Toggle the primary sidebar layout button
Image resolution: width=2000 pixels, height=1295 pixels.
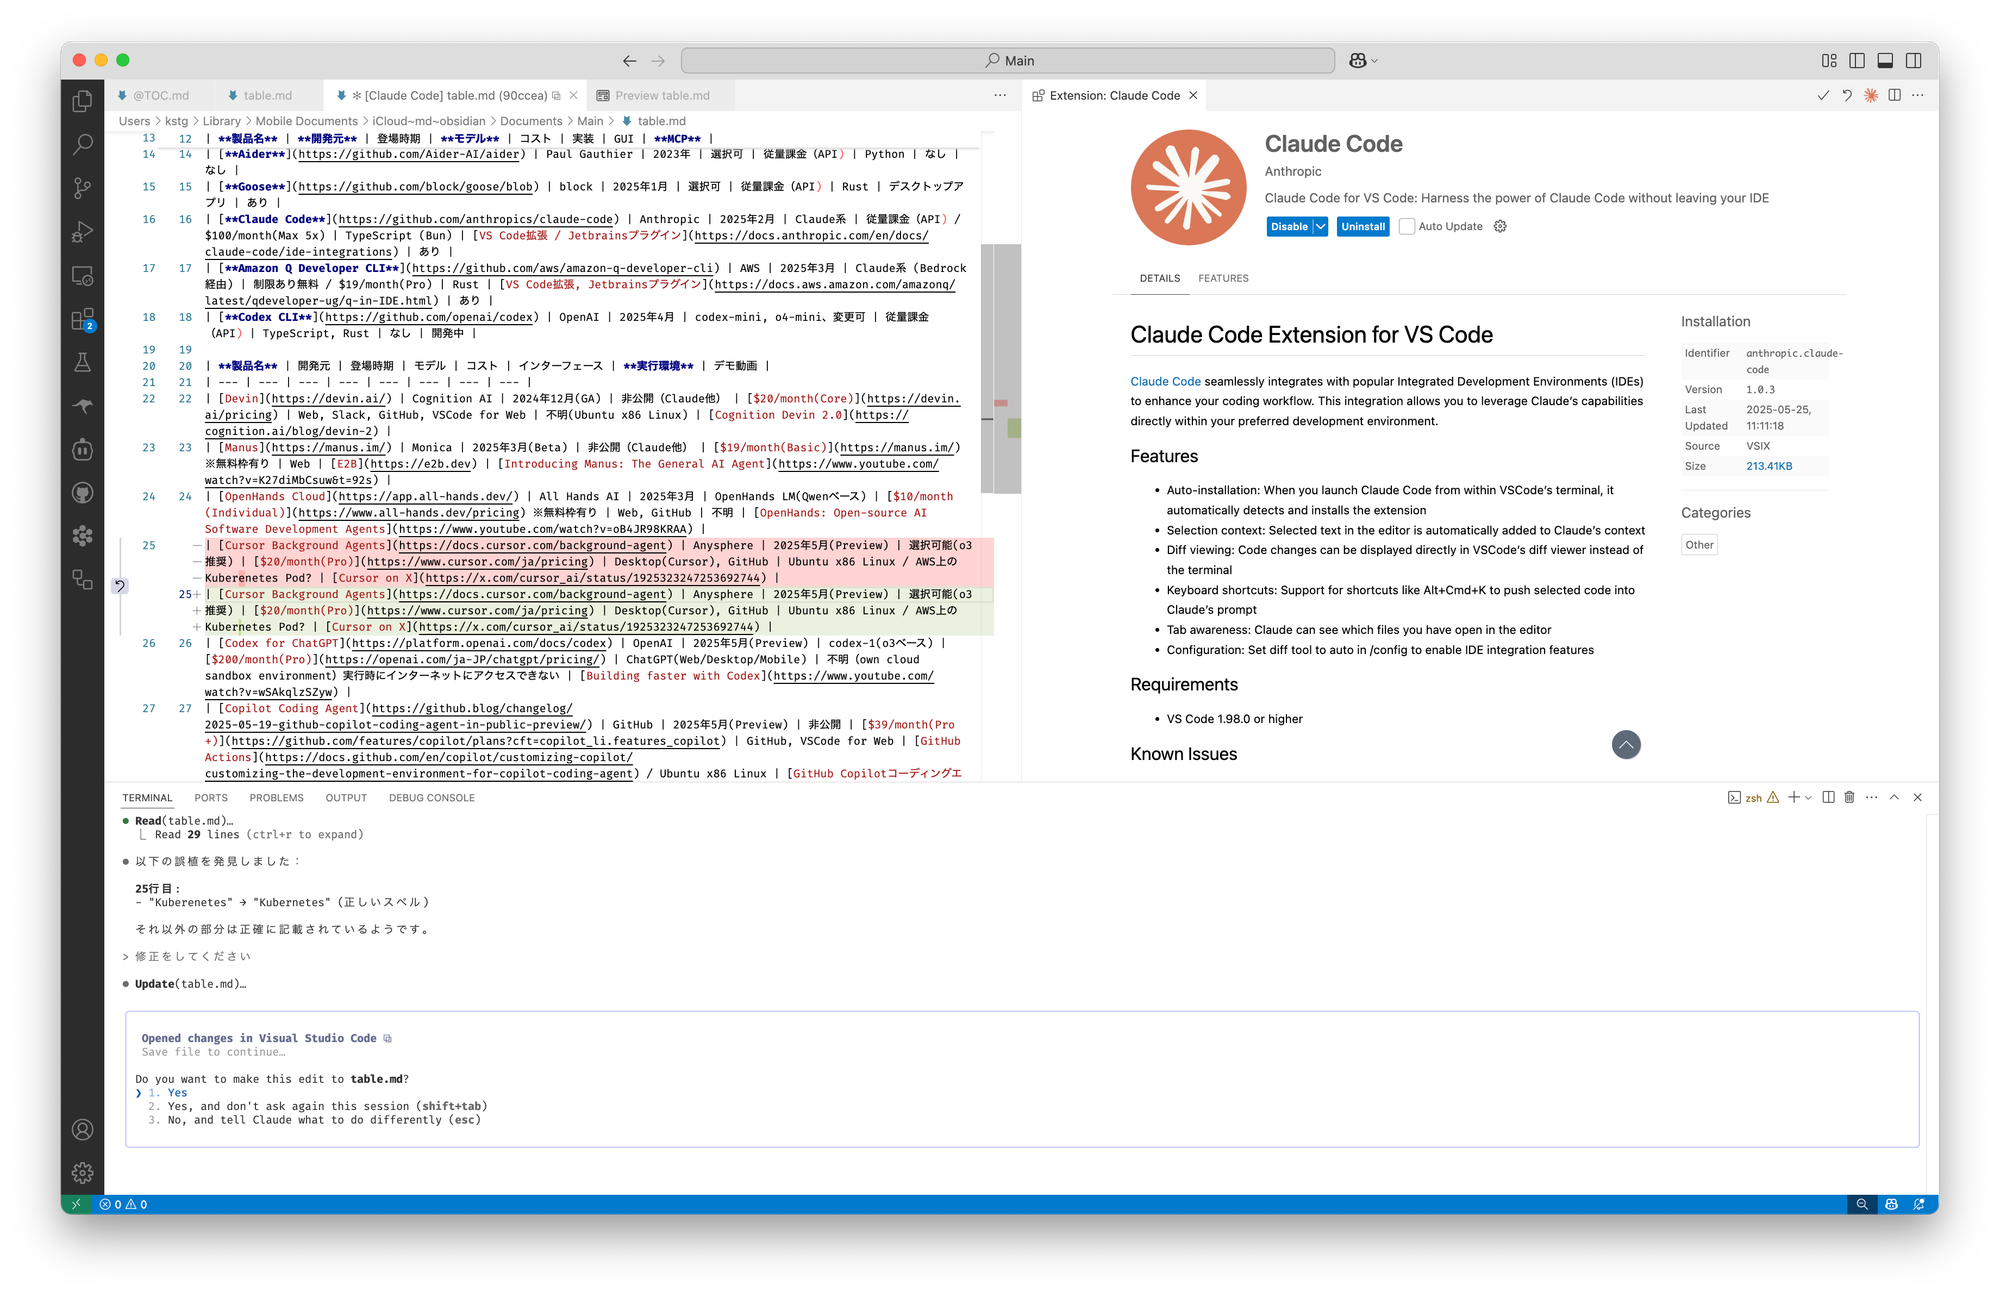1857,61
